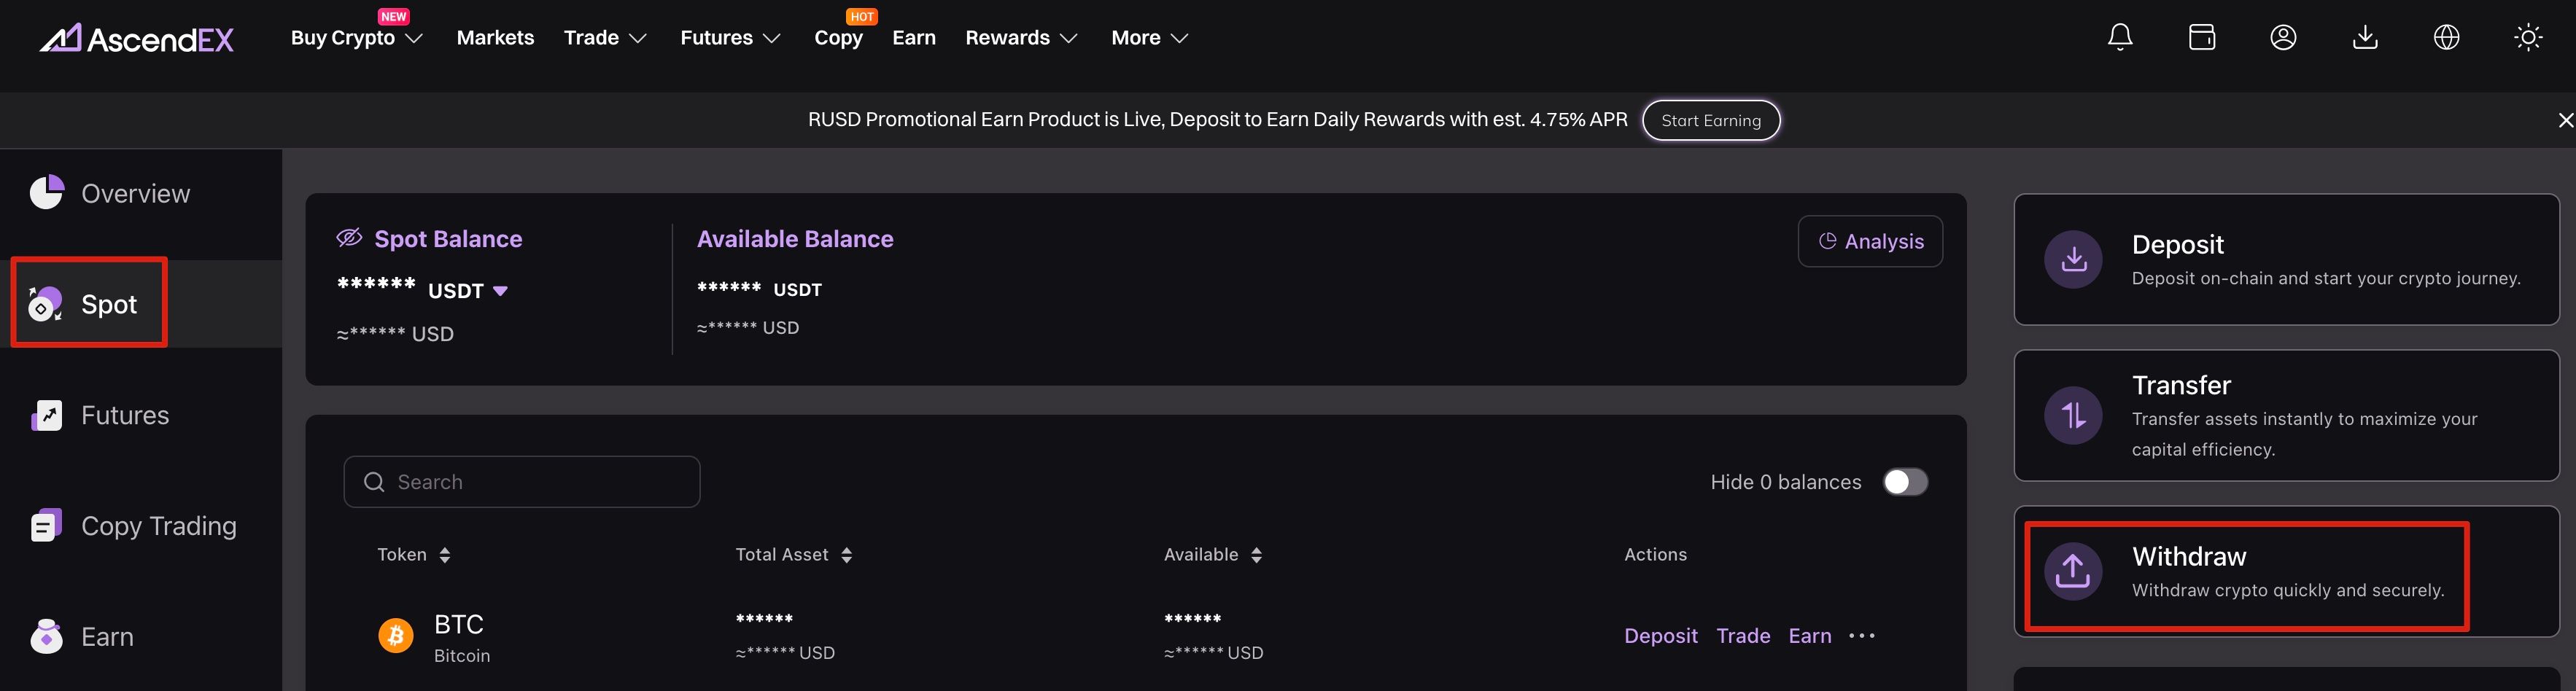Click the AscendEX logo

click(137, 39)
